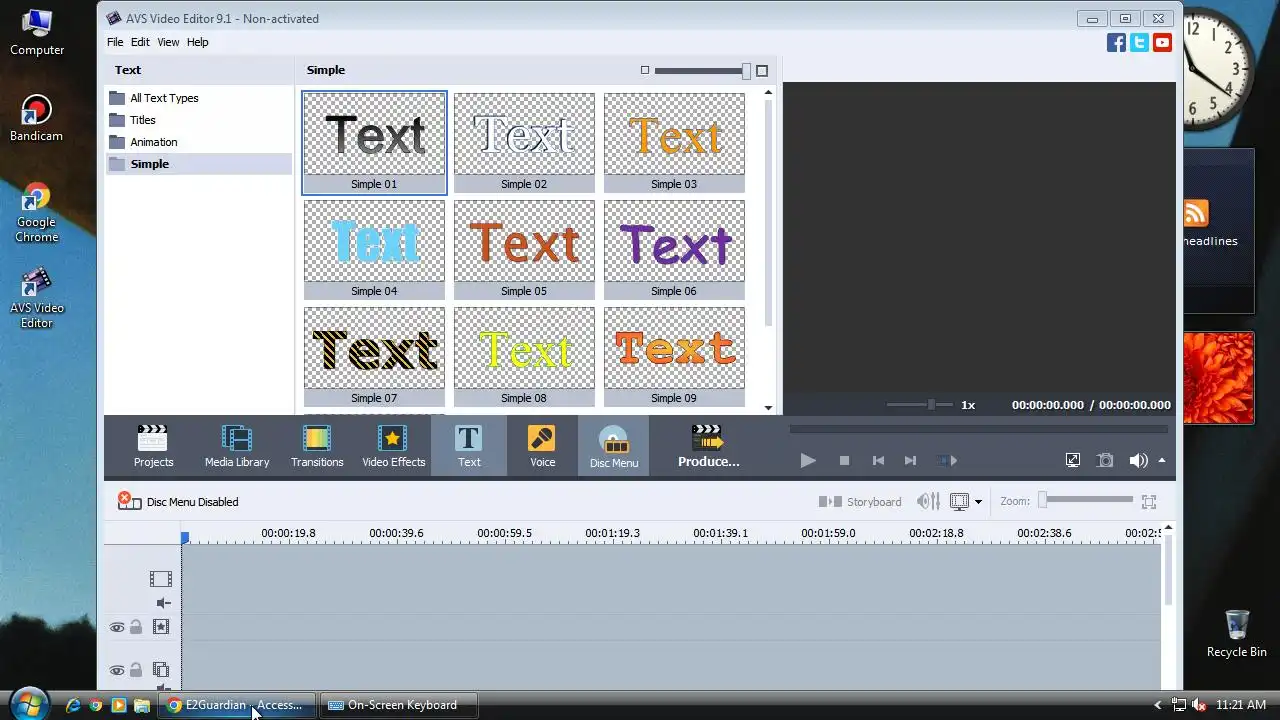The image size is (1280, 720).
Task: Open the View menu
Action: [168, 42]
